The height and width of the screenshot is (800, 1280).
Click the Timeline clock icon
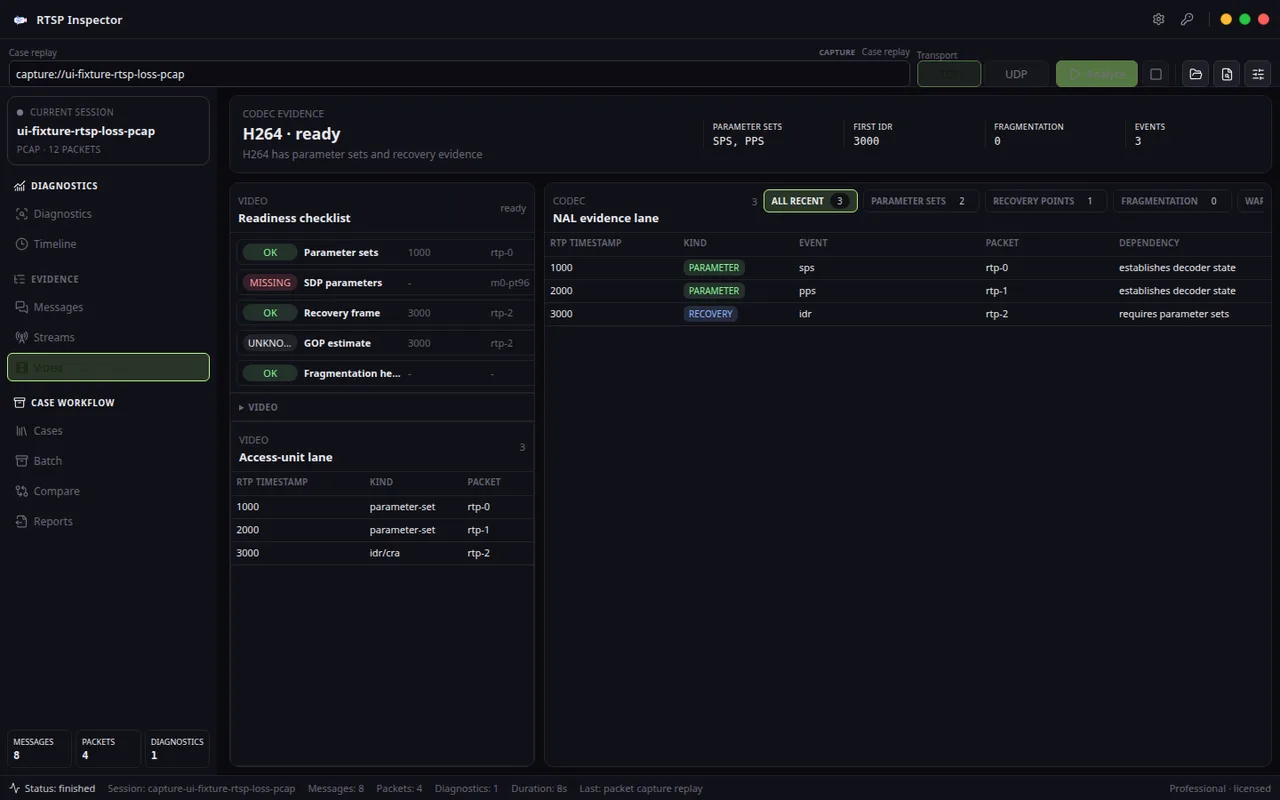[x=22, y=244]
